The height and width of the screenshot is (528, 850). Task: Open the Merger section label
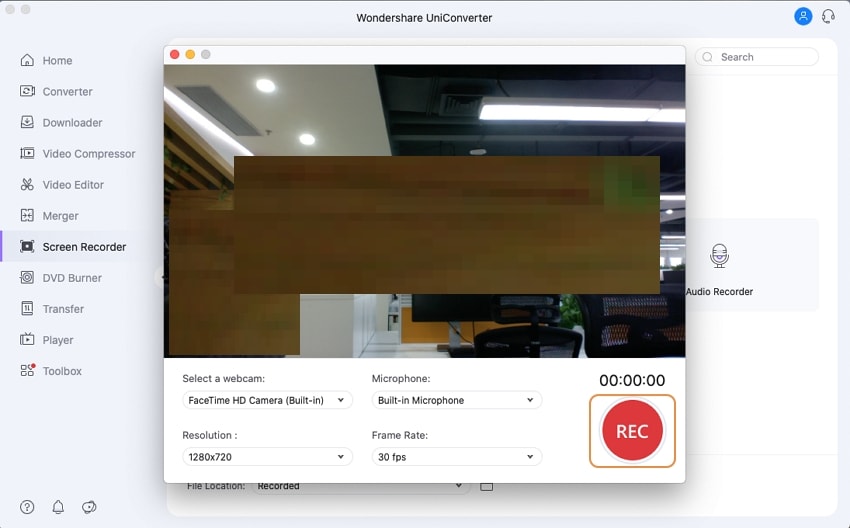[x=61, y=216]
